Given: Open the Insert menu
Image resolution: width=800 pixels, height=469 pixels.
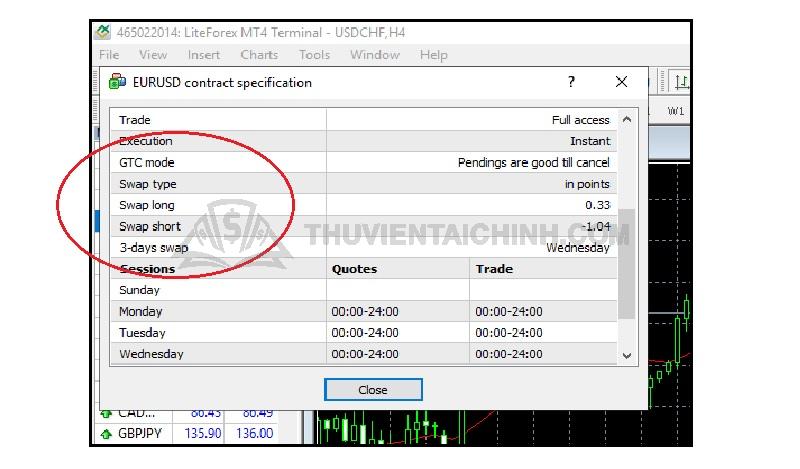Looking at the screenshot, I should click(204, 55).
